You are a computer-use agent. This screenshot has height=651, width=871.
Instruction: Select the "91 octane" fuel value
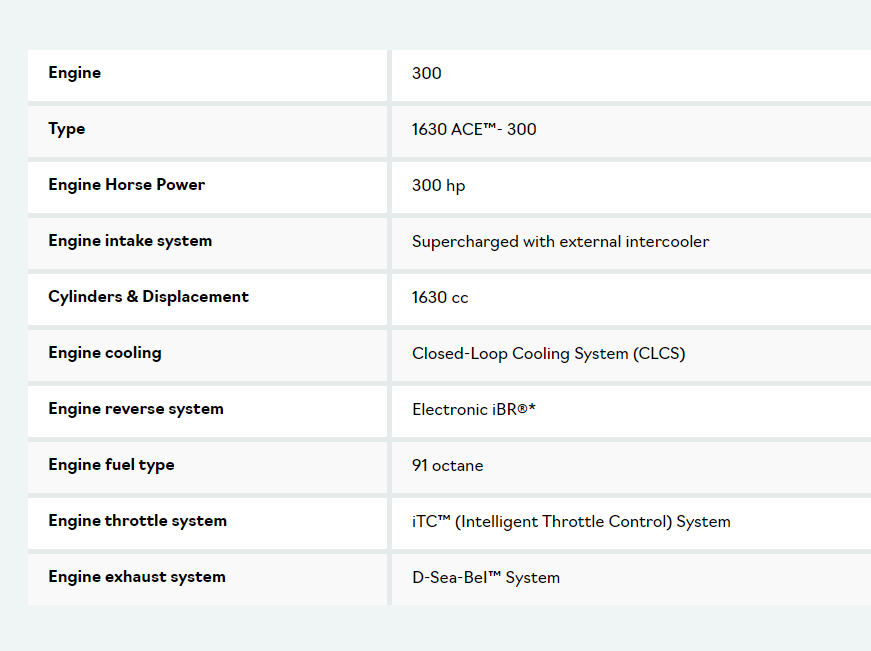pos(447,465)
